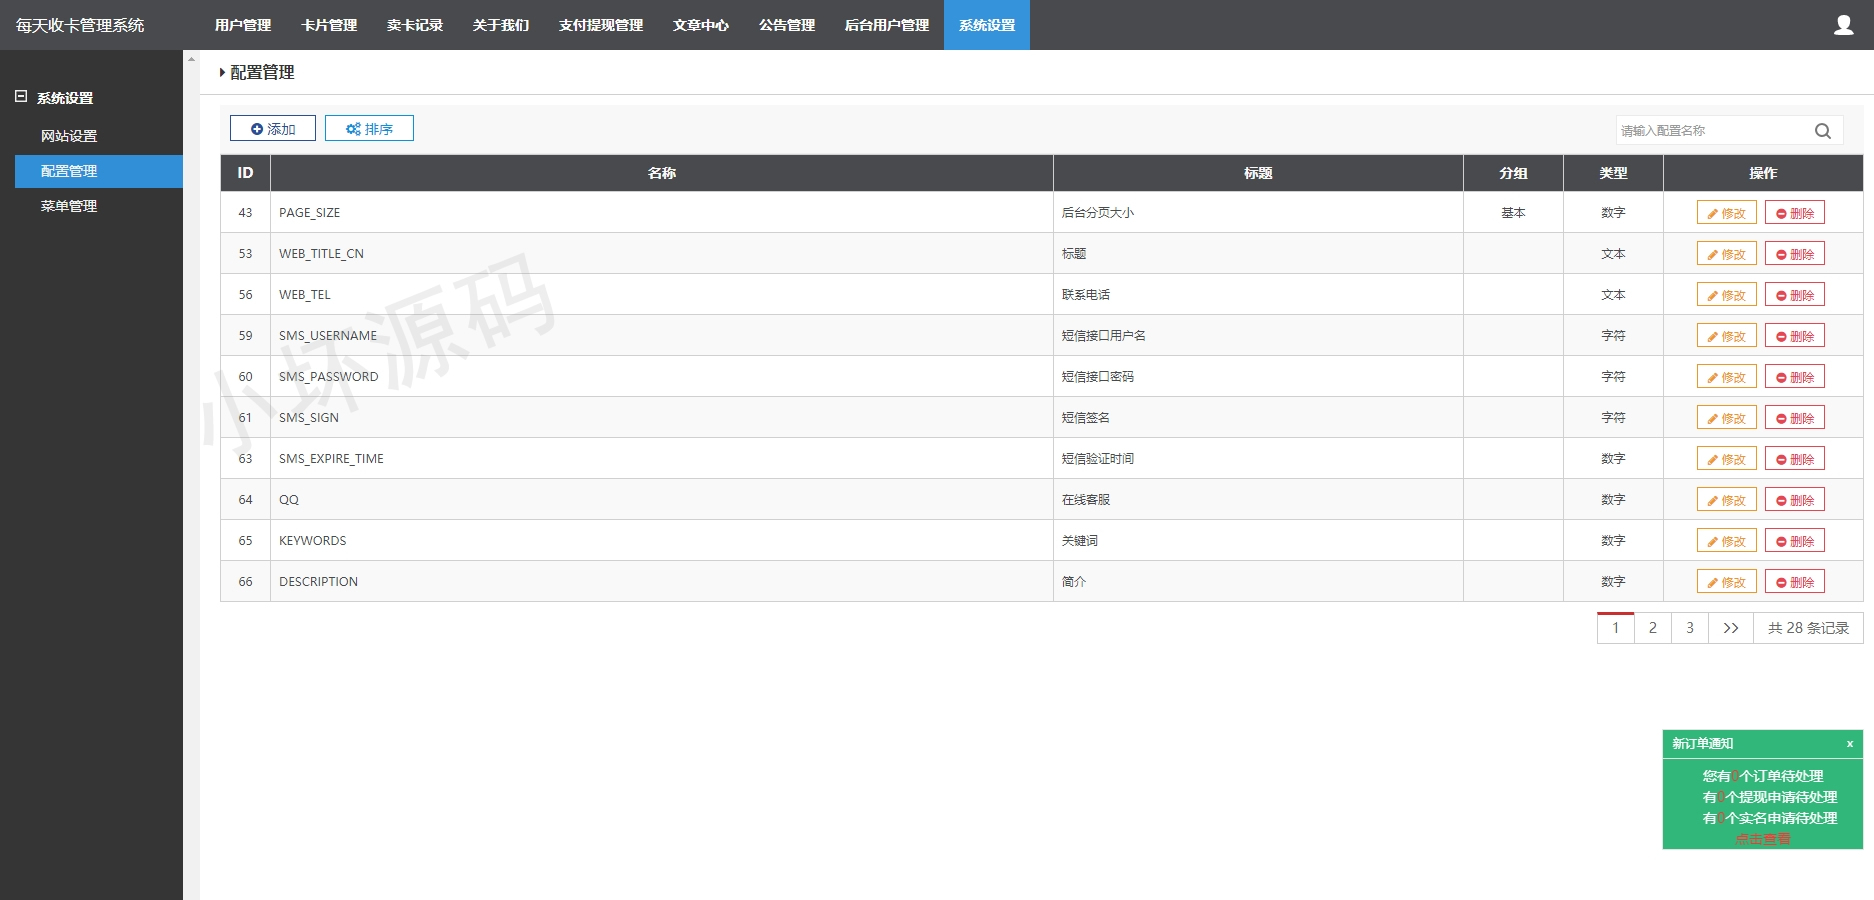Edit the SMS_EXPIRE_TIME row
Image resolution: width=1874 pixels, height=900 pixels.
[1727, 459]
